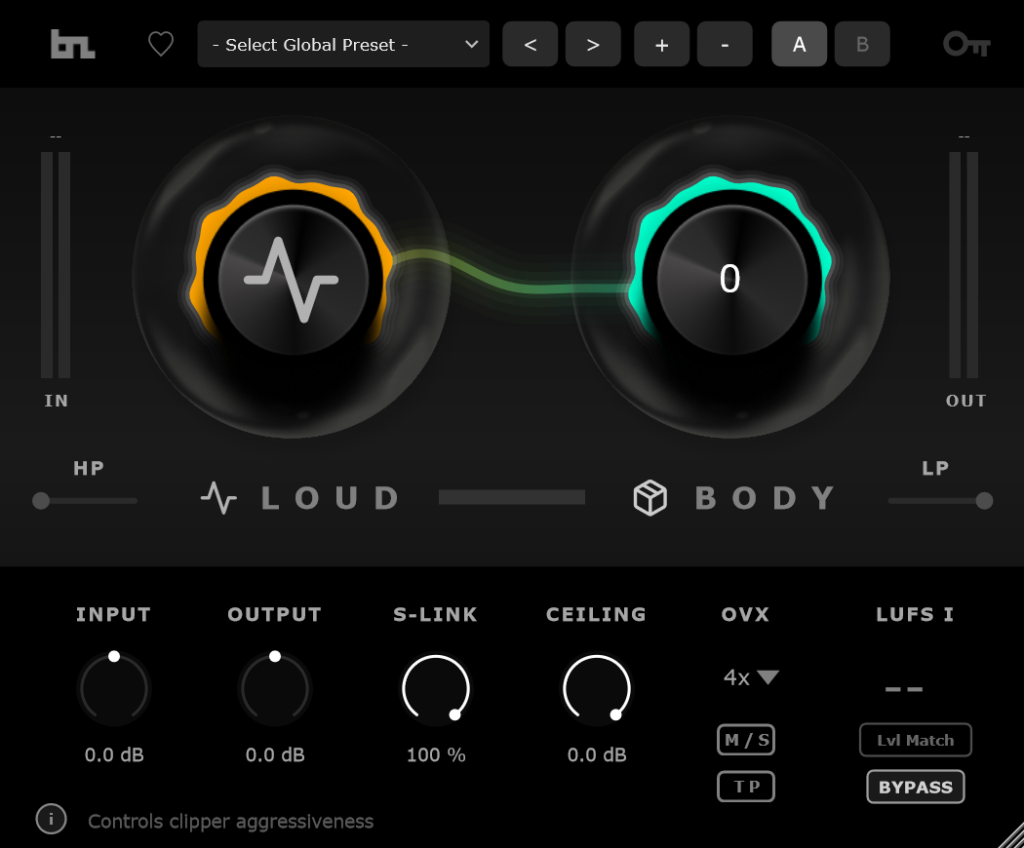The width and height of the screenshot is (1024, 848).
Task: Toggle the BYPASS button
Action: 915,787
